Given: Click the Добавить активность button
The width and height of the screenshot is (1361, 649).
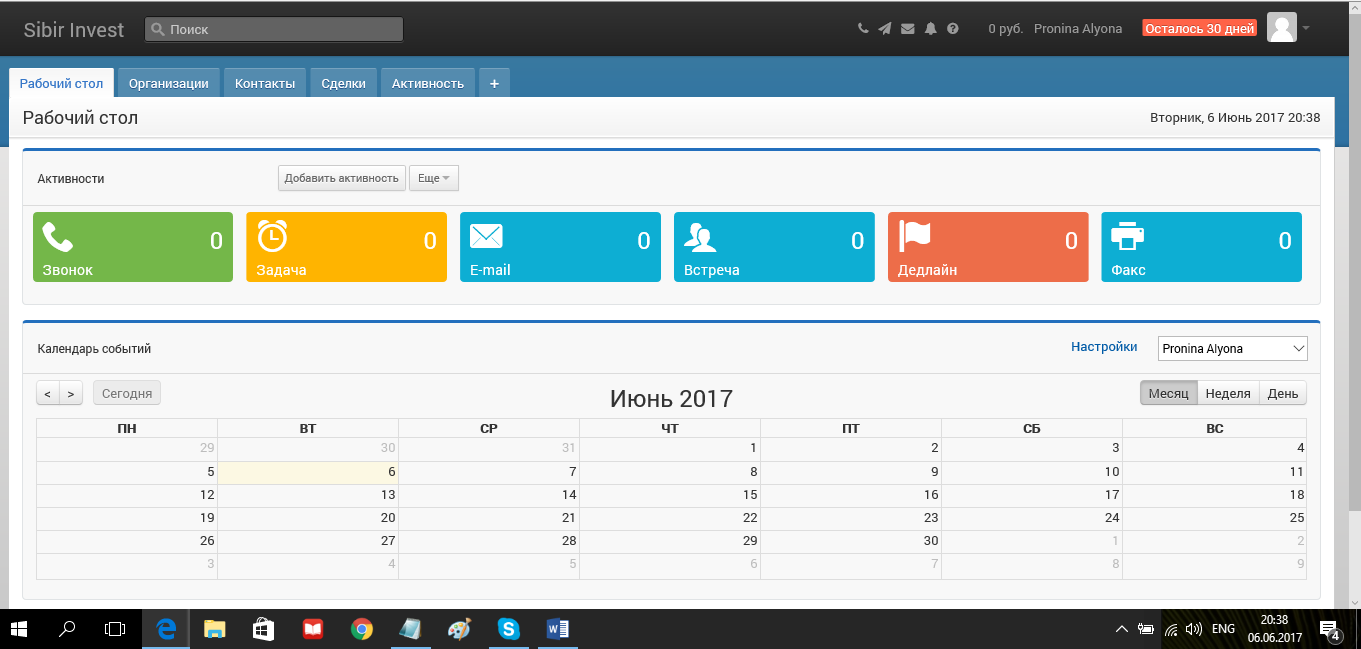Looking at the screenshot, I should (342, 178).
